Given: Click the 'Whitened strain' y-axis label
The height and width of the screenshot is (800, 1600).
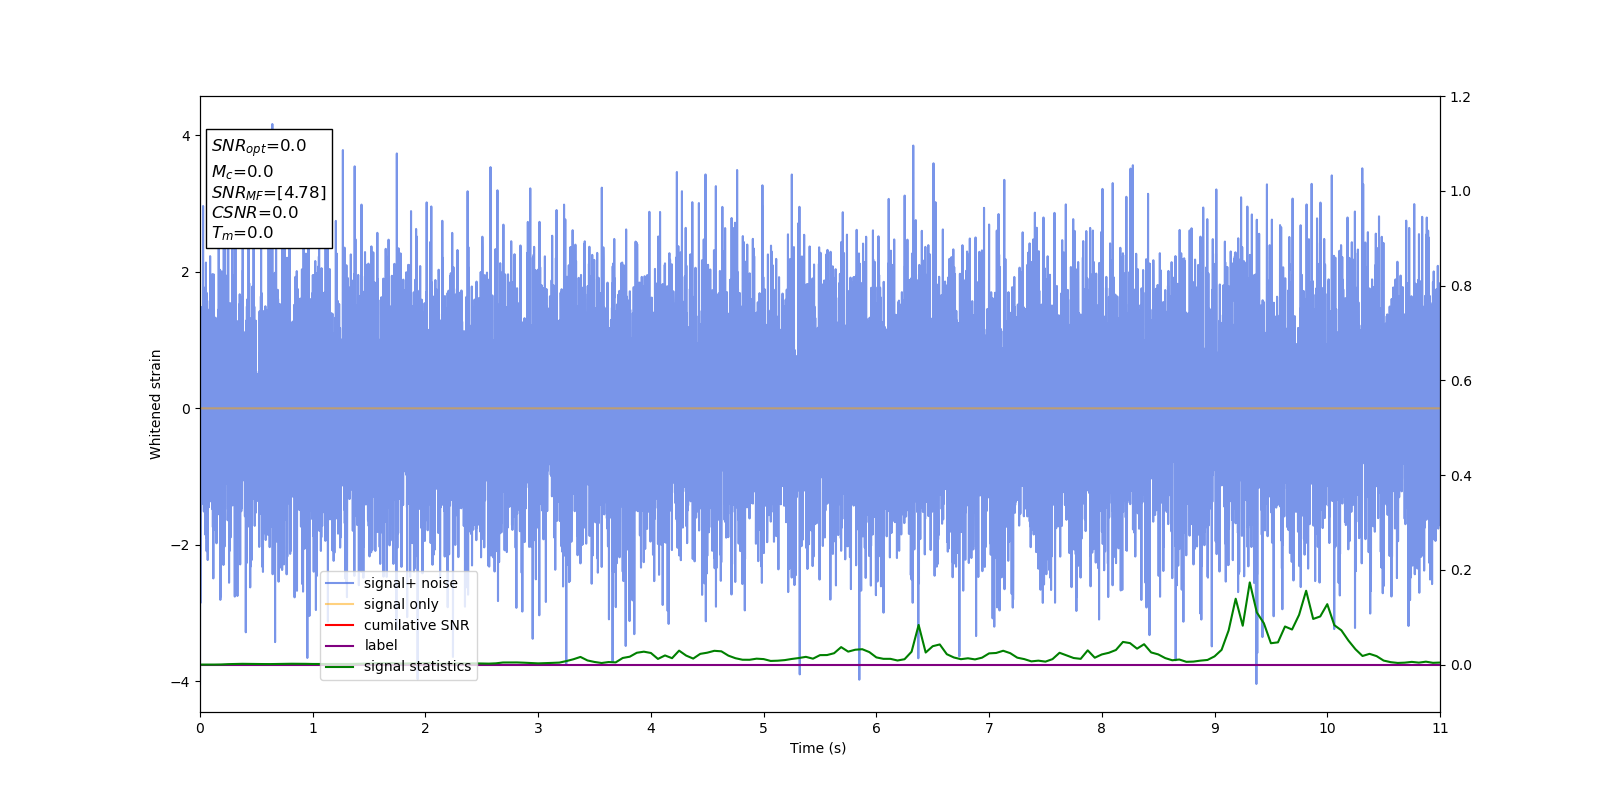Looking at the screenshot, I should tap(156, 404).
